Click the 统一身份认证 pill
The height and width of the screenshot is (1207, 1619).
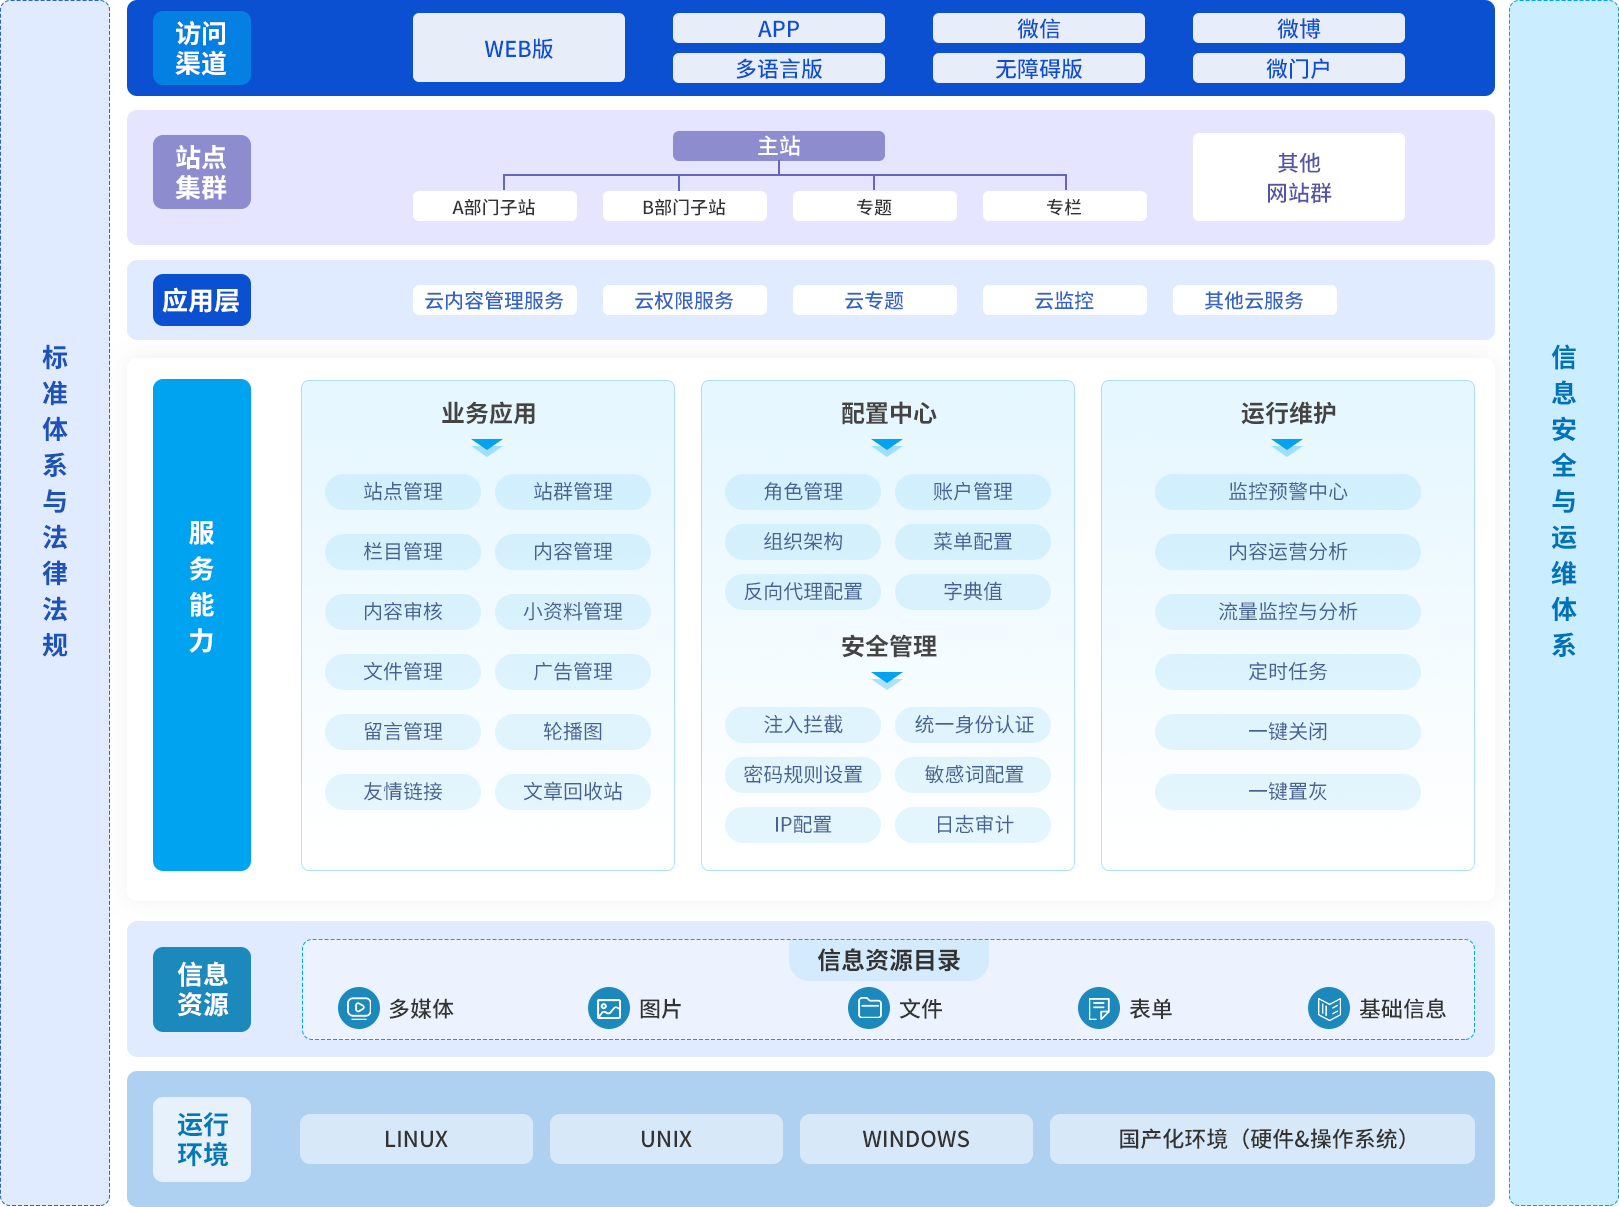point(973,725)
